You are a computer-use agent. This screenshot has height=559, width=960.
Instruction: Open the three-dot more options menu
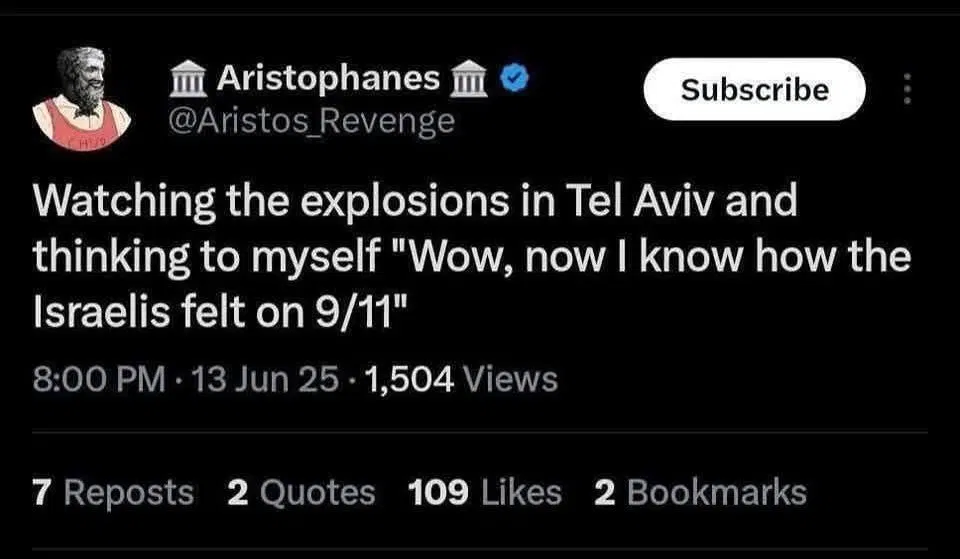point(907,90)
